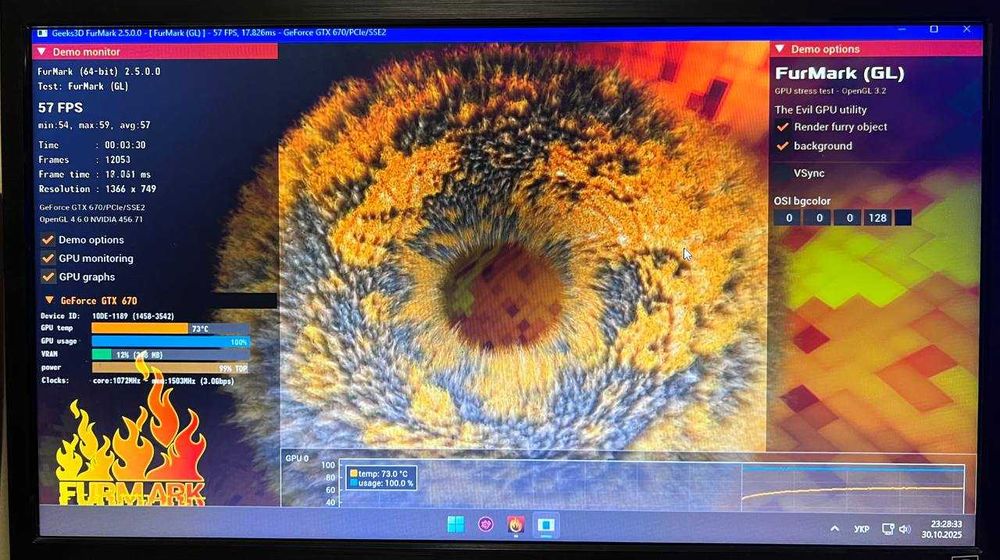Click the GPU 0 temperature graph area
This screenshot has height=560, width=1000.
[651, 483]
